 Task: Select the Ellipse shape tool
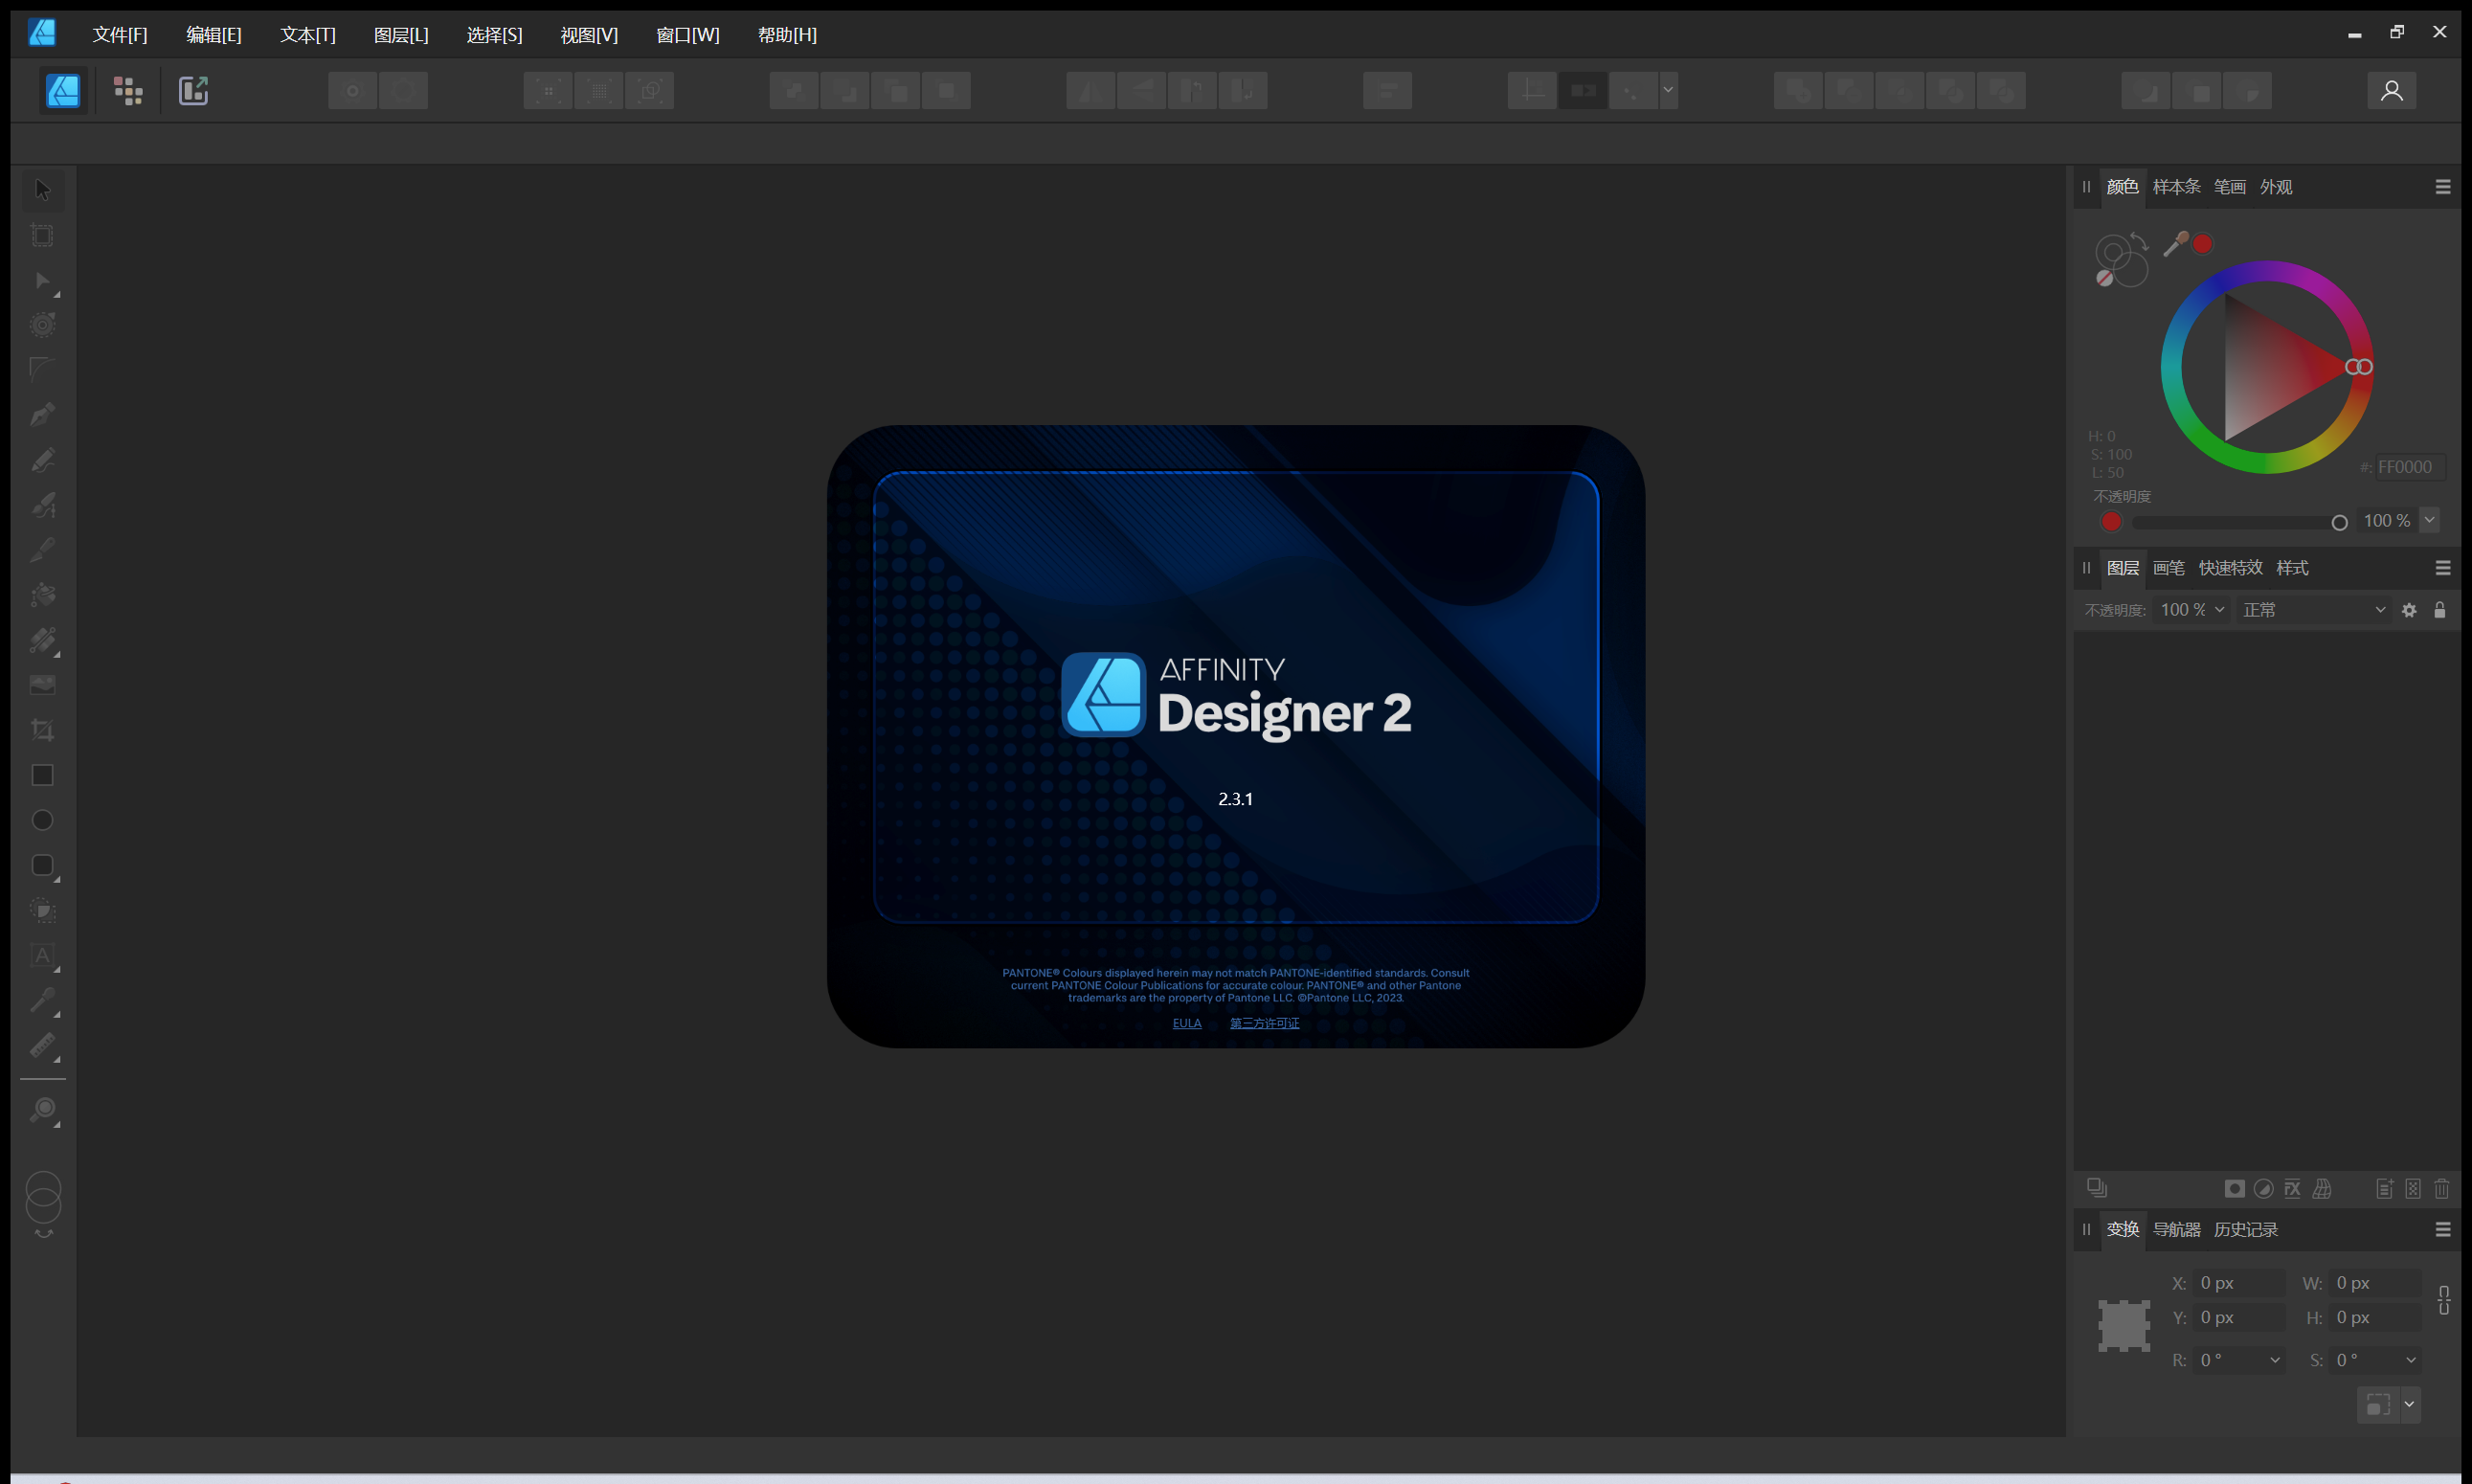pos(43,821)
